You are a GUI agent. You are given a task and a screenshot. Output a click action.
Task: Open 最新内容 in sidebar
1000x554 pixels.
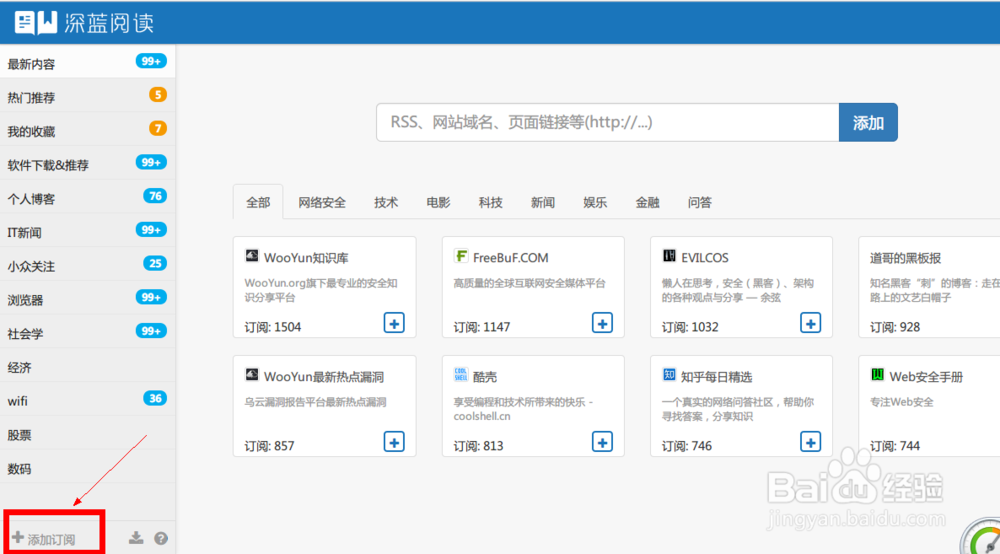[x=87, y=64]
